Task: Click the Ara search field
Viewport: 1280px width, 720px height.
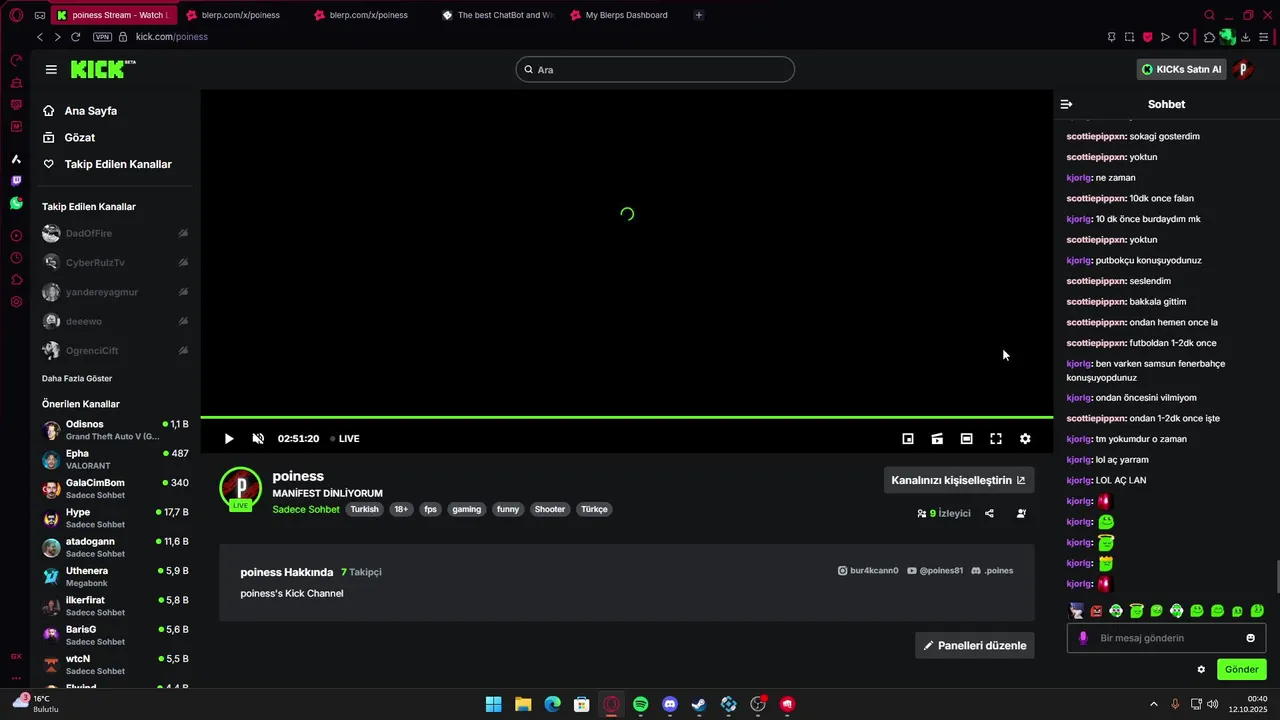Action: pyautogui.click(x=655, y=69)
